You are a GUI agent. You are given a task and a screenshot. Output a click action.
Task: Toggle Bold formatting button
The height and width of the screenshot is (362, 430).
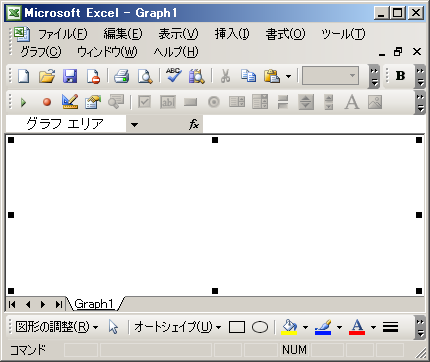(400, 76)
